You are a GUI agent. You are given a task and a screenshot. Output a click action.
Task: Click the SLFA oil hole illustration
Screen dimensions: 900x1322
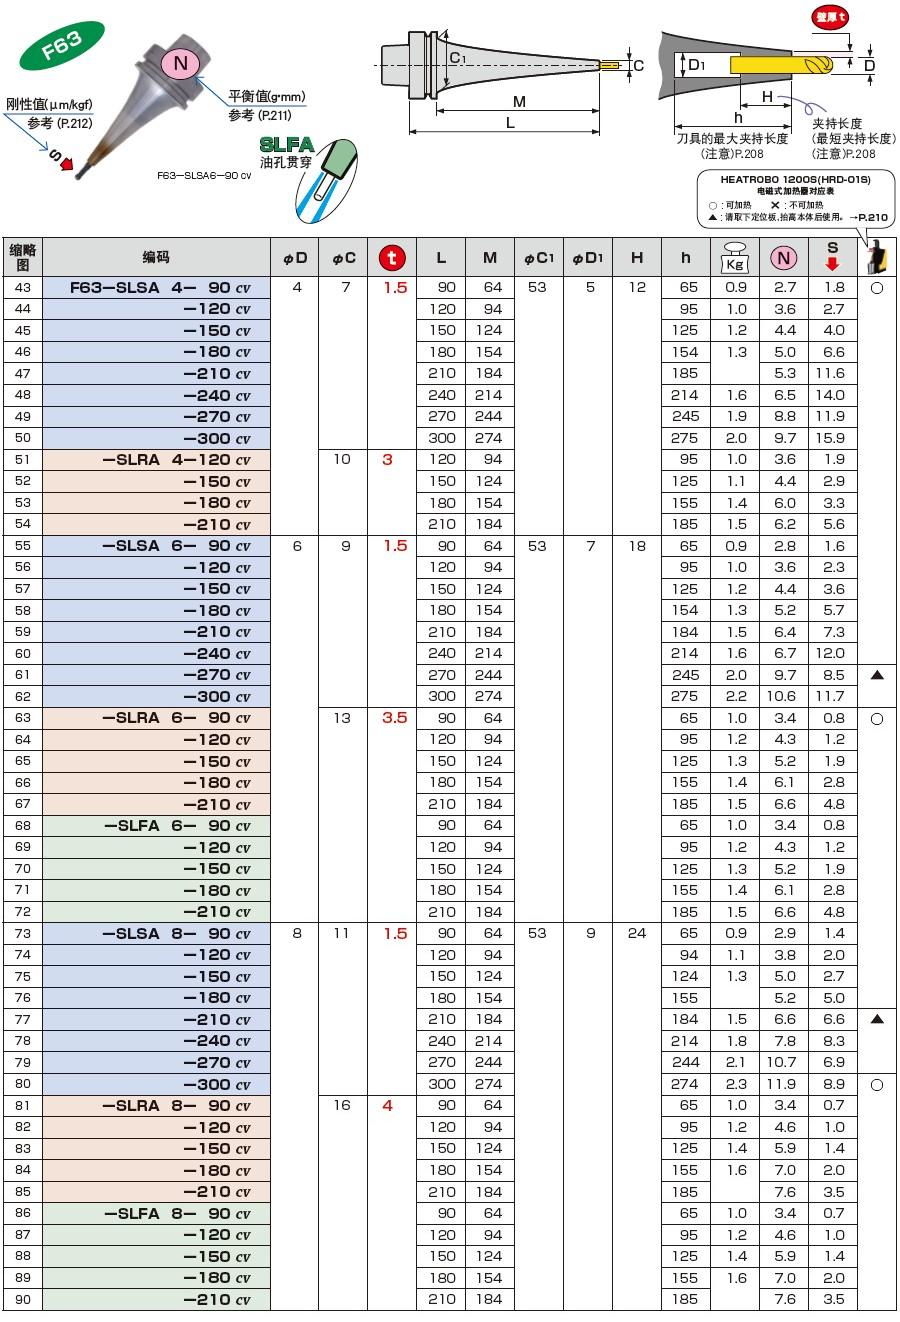tap(326, 180)
